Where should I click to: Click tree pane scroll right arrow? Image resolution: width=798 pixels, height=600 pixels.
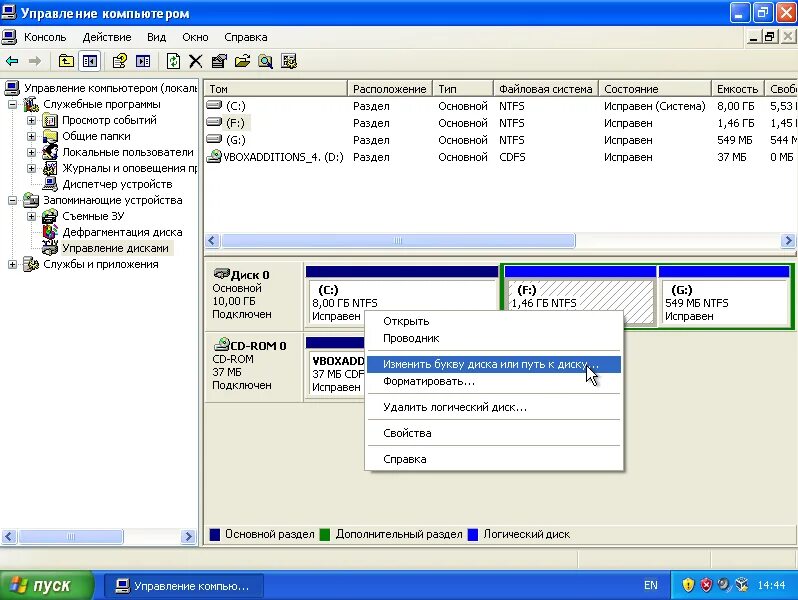pos(188,536)
